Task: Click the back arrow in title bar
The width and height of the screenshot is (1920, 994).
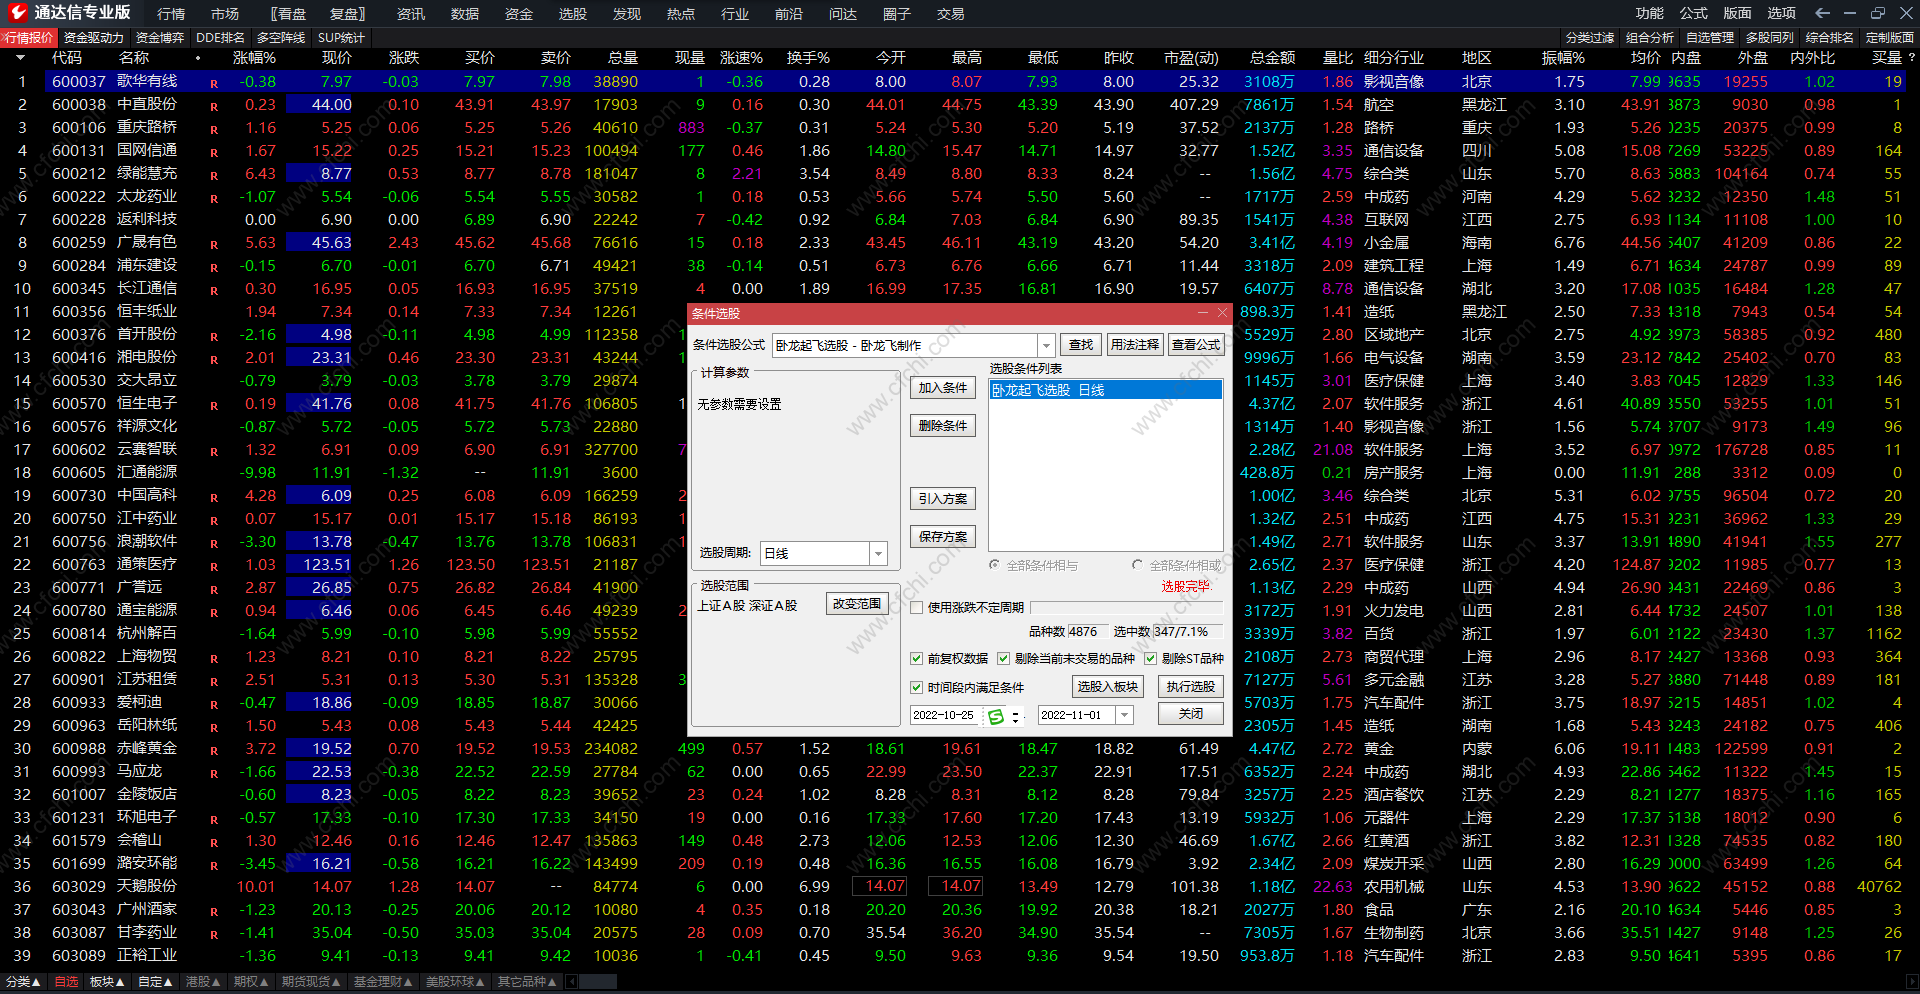Action: (1822, 13)
